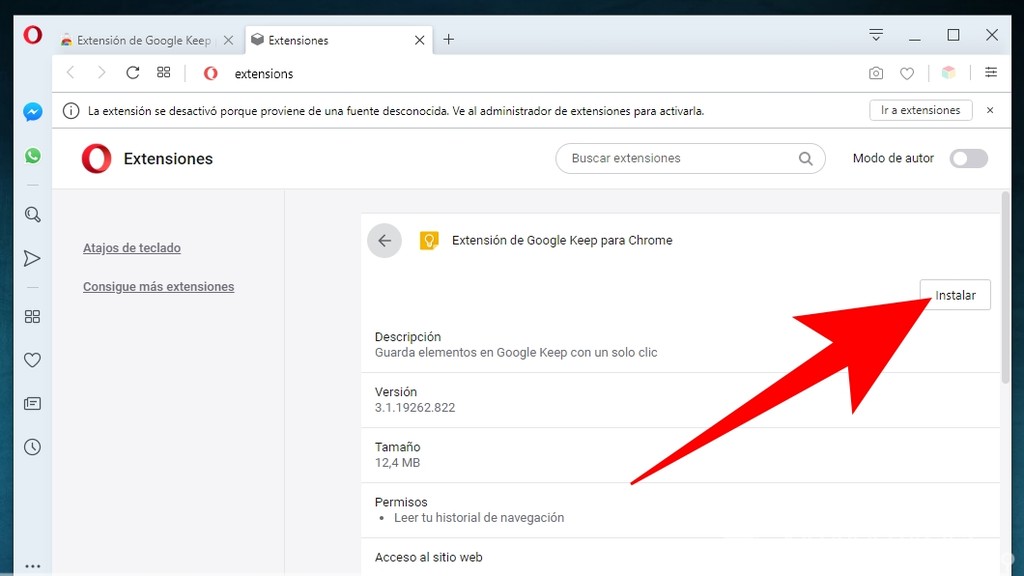
Task: Open History from the sidebar clock icon
Action: click(32, 447)
